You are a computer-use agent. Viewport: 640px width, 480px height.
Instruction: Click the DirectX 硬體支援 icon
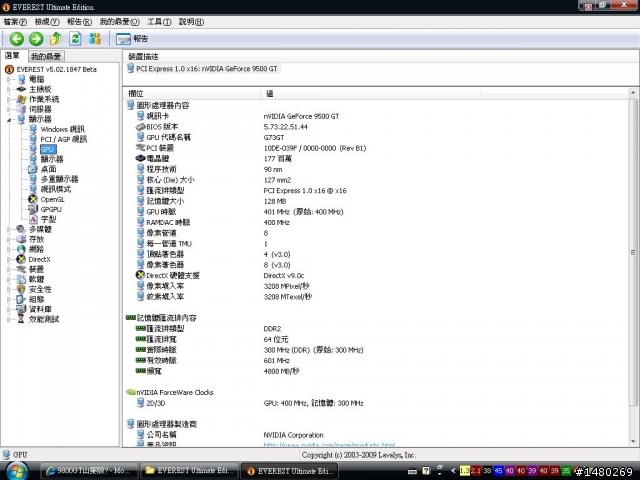(140, 275)
